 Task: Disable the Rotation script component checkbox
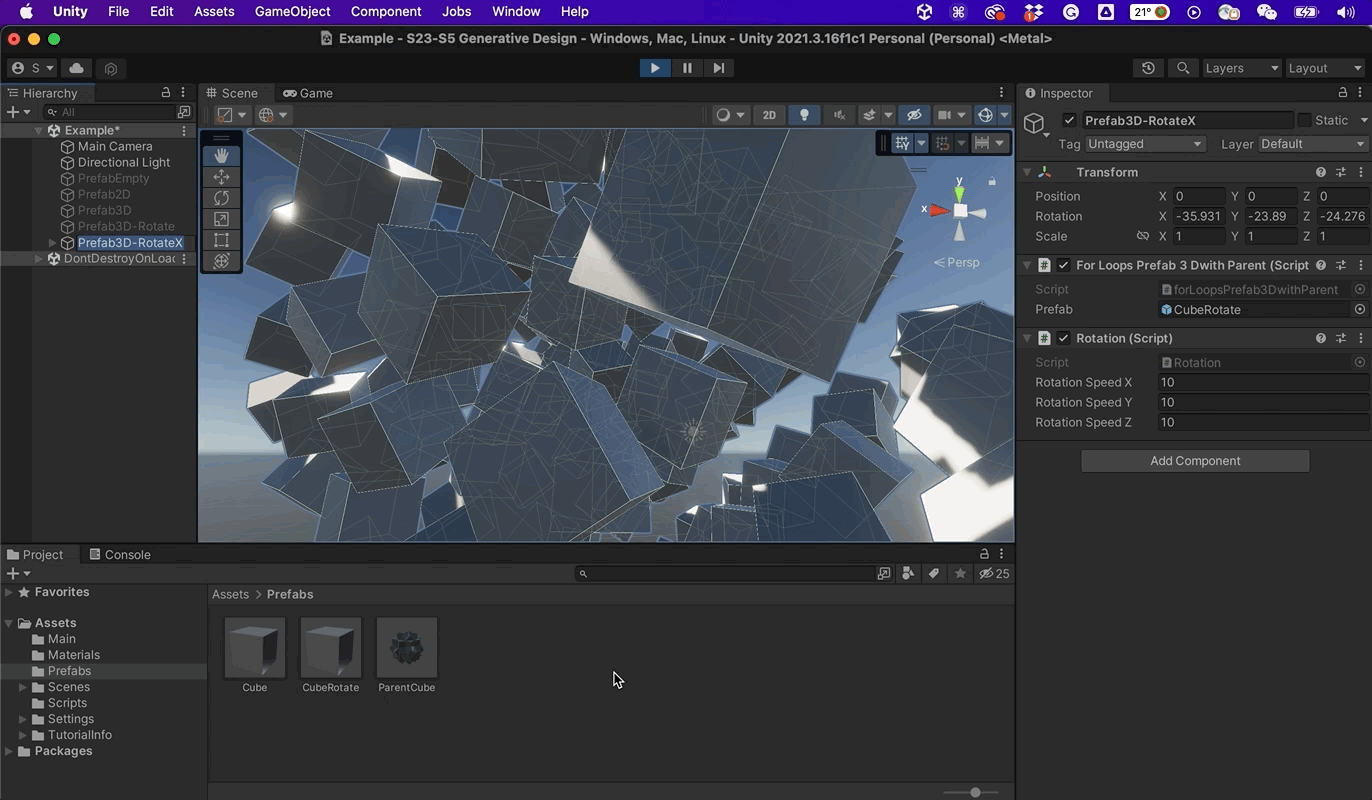(x=1064, y=338)
